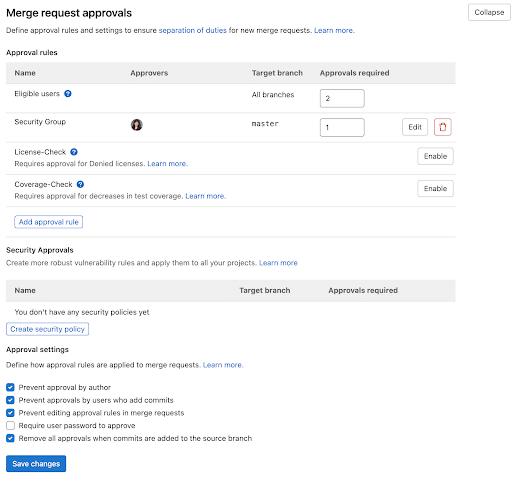512x482 pixels.
Task: Click the Eligible users help icon
Action: click(68, 94)
